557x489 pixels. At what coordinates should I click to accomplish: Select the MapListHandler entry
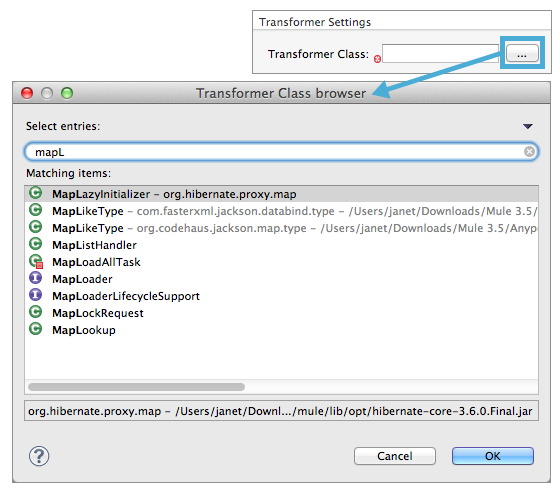pos(282,245)
